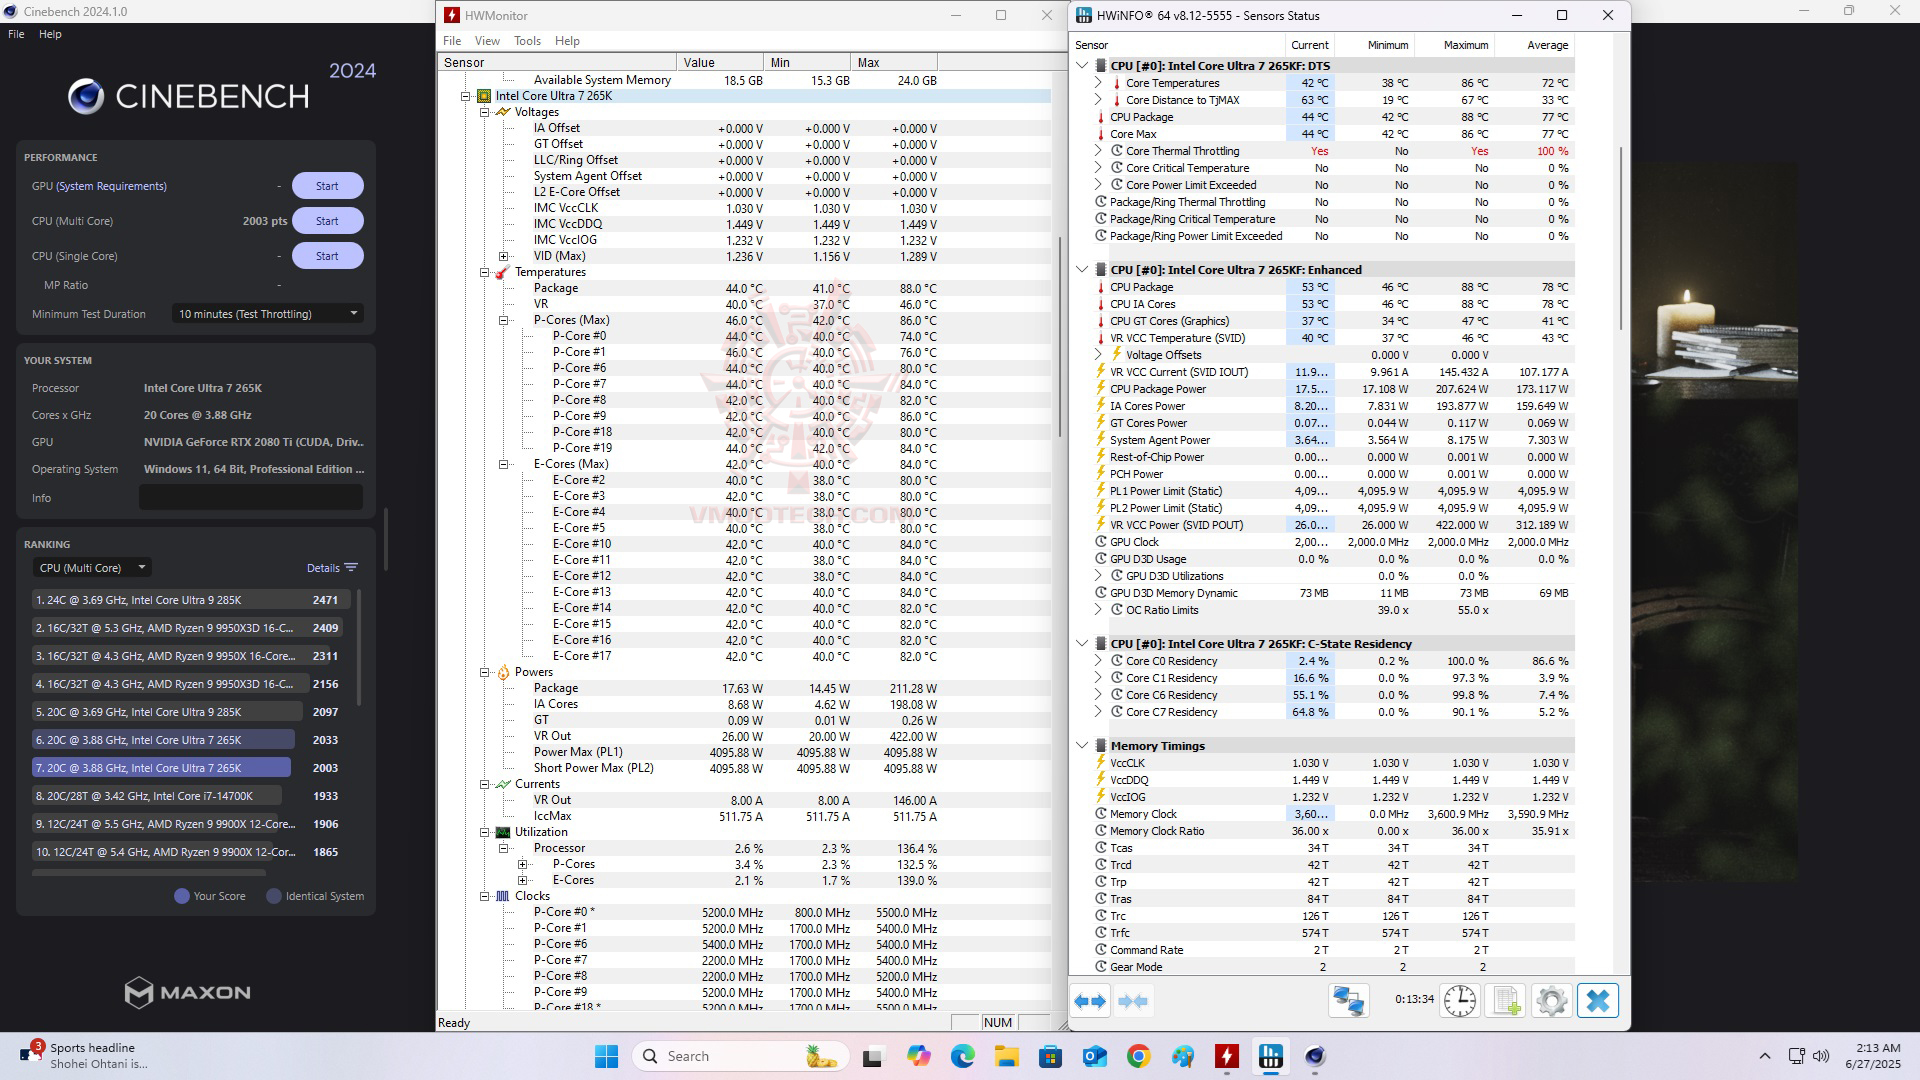Open the Cinebench Help menu

(50, 34)
